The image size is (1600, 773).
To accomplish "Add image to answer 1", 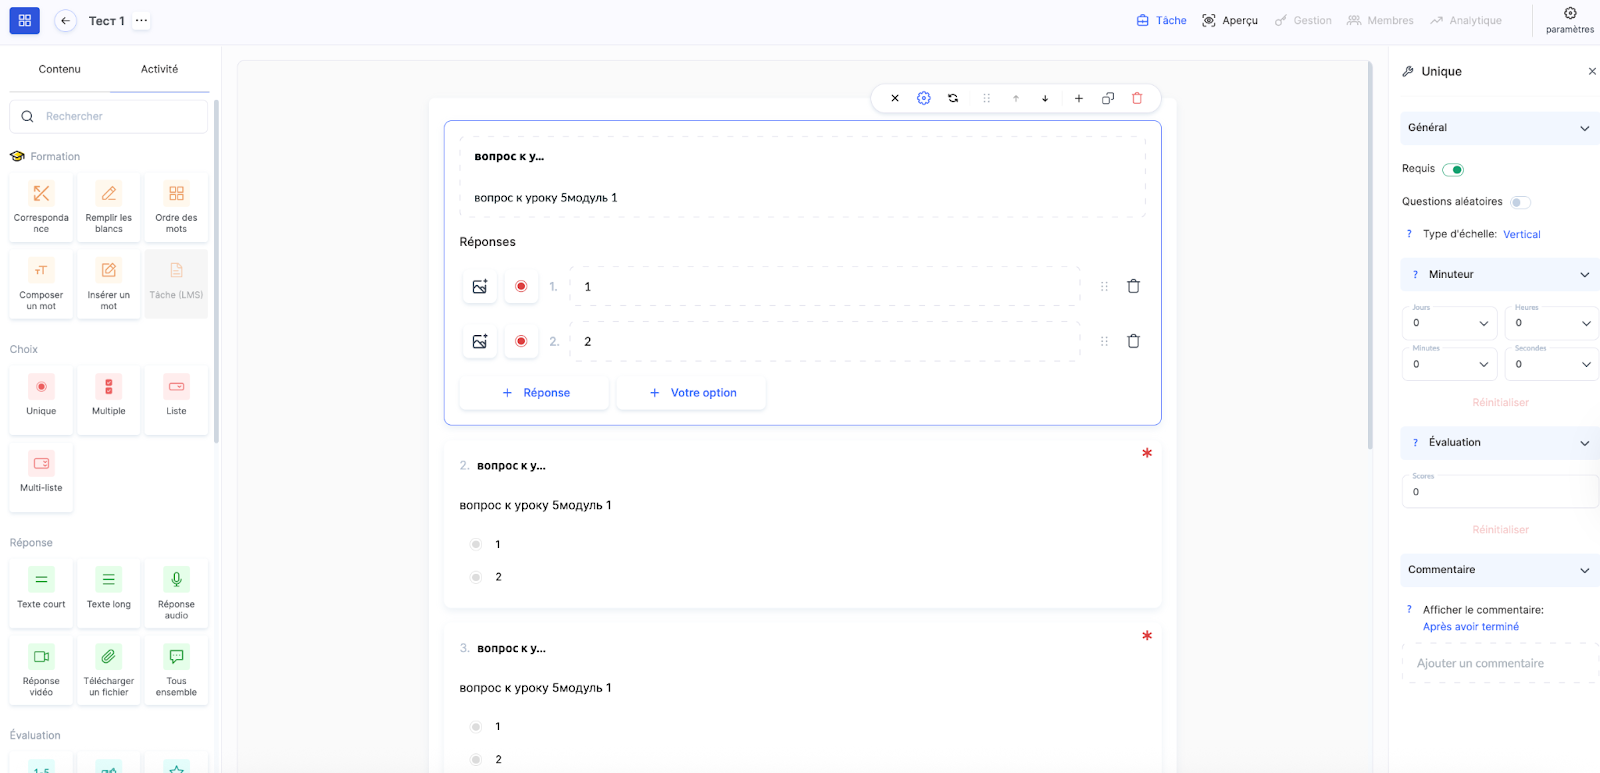I will (x=480, y=287).
